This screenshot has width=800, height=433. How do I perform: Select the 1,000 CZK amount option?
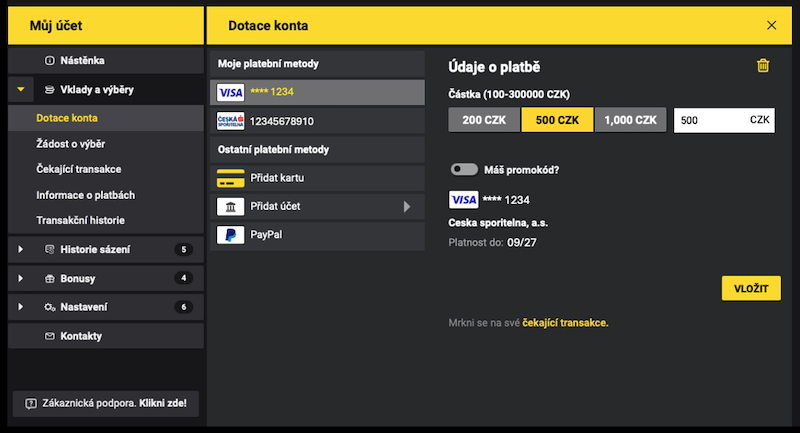coord(631,121)
